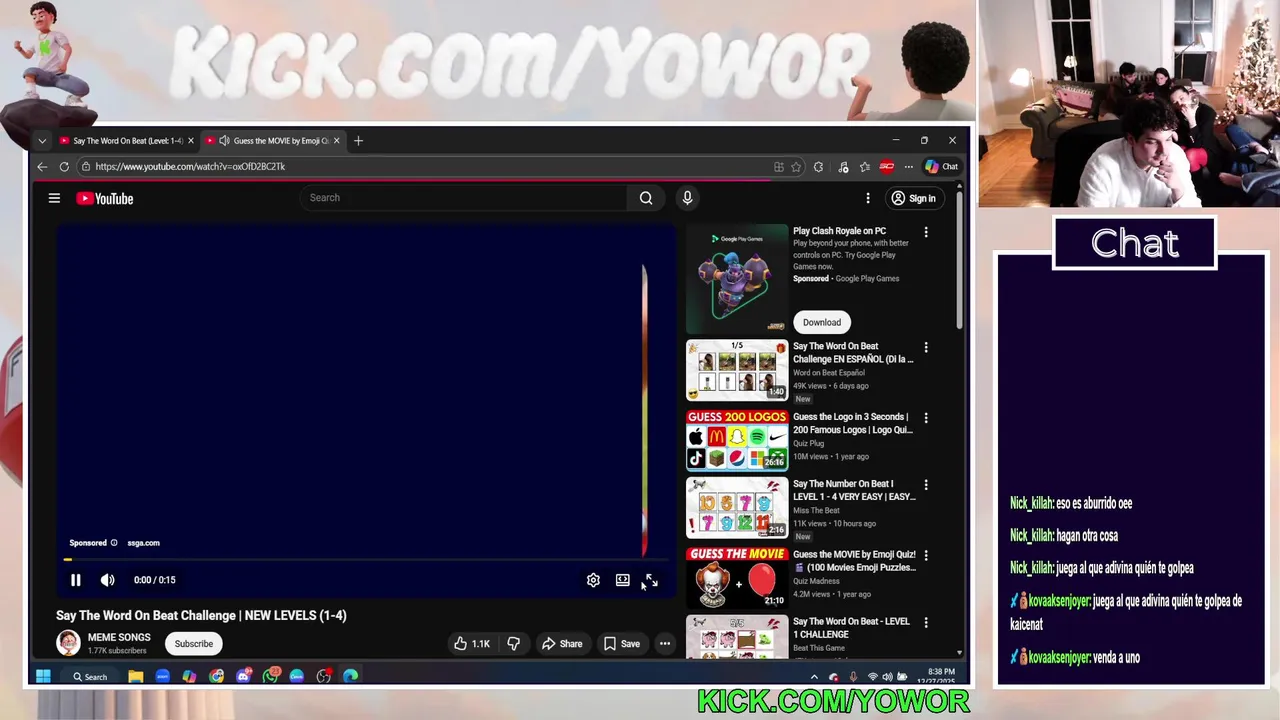The width and height of the screenshot is (1280, 720).
Task: Open browser tab list chevron
Action: (42, 141)
